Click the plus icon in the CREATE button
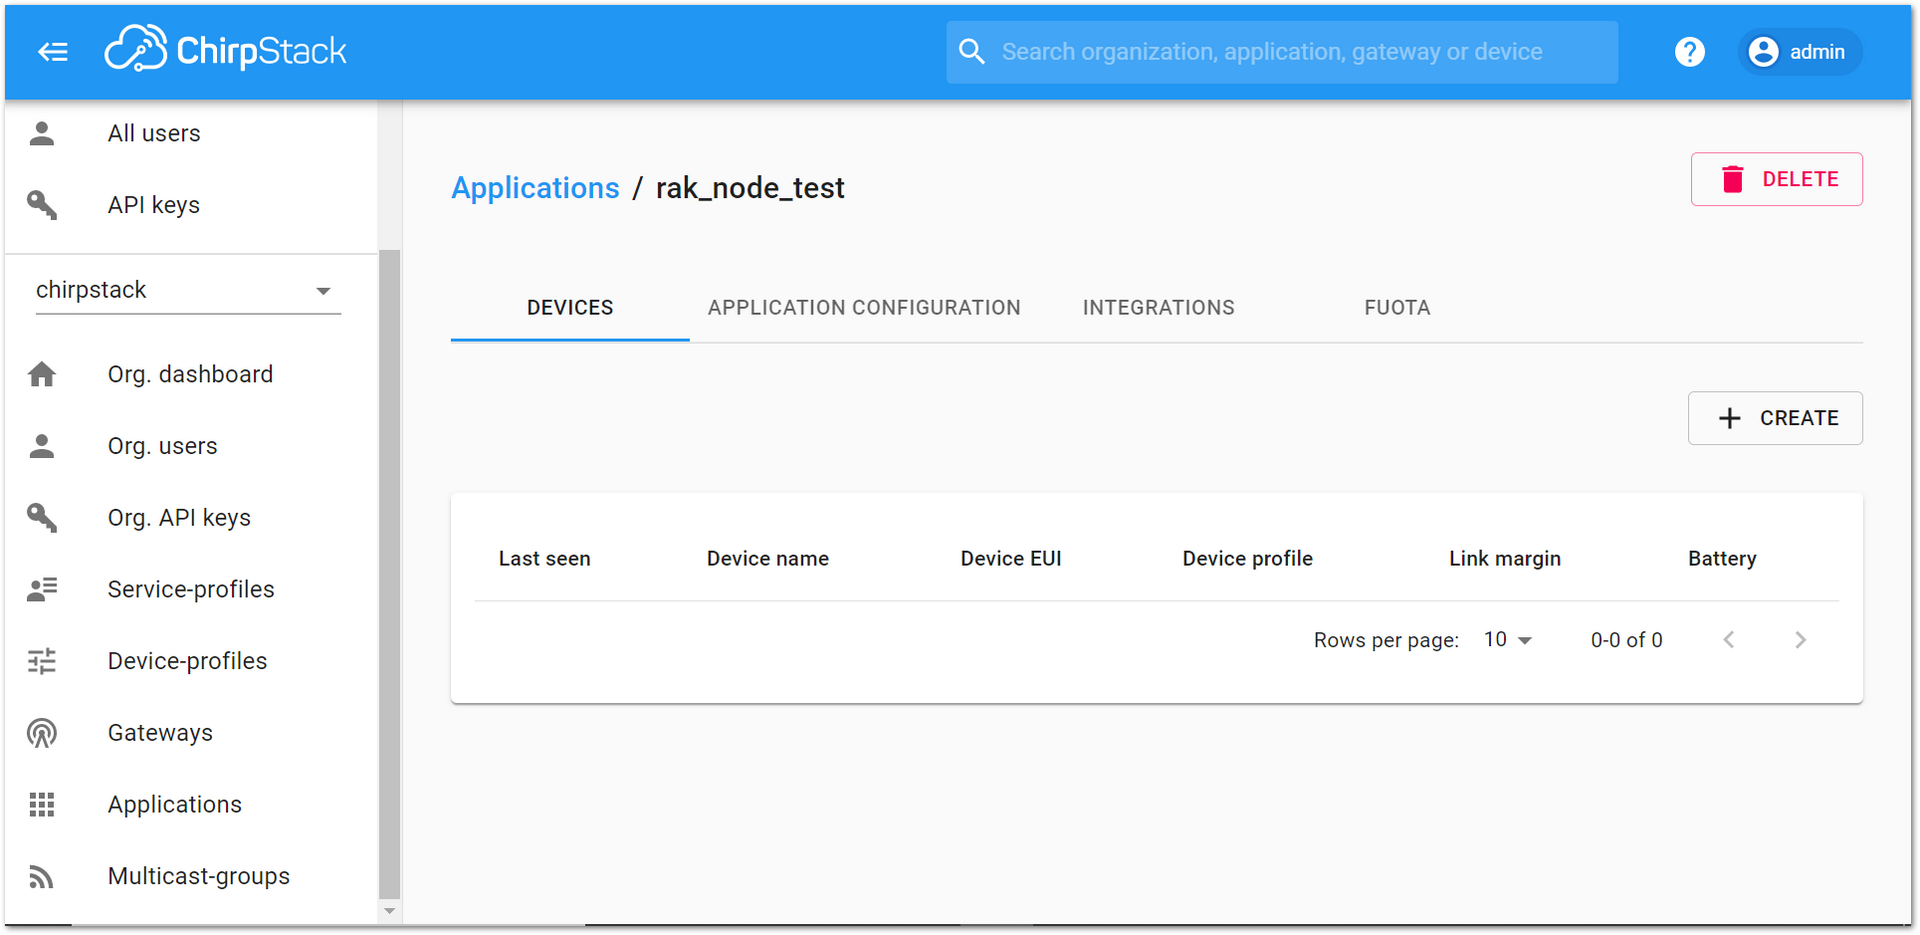This screenshot has width=1920, height=935. pos(1729,418)
